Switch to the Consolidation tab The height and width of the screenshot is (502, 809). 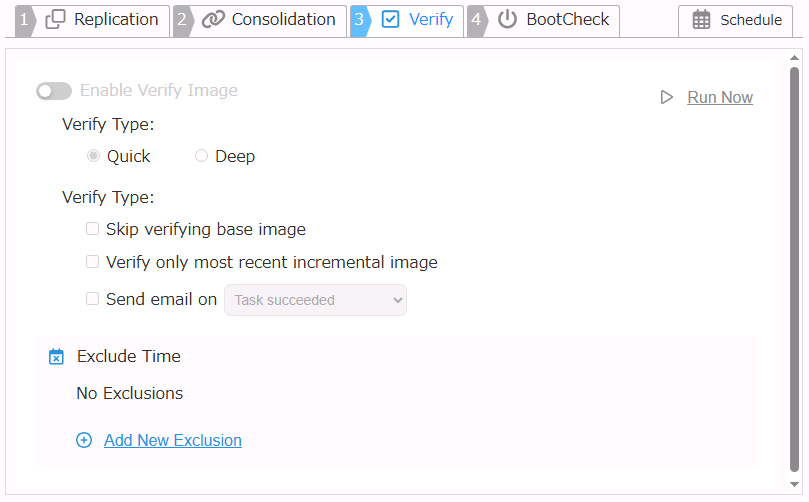point(283,20)
